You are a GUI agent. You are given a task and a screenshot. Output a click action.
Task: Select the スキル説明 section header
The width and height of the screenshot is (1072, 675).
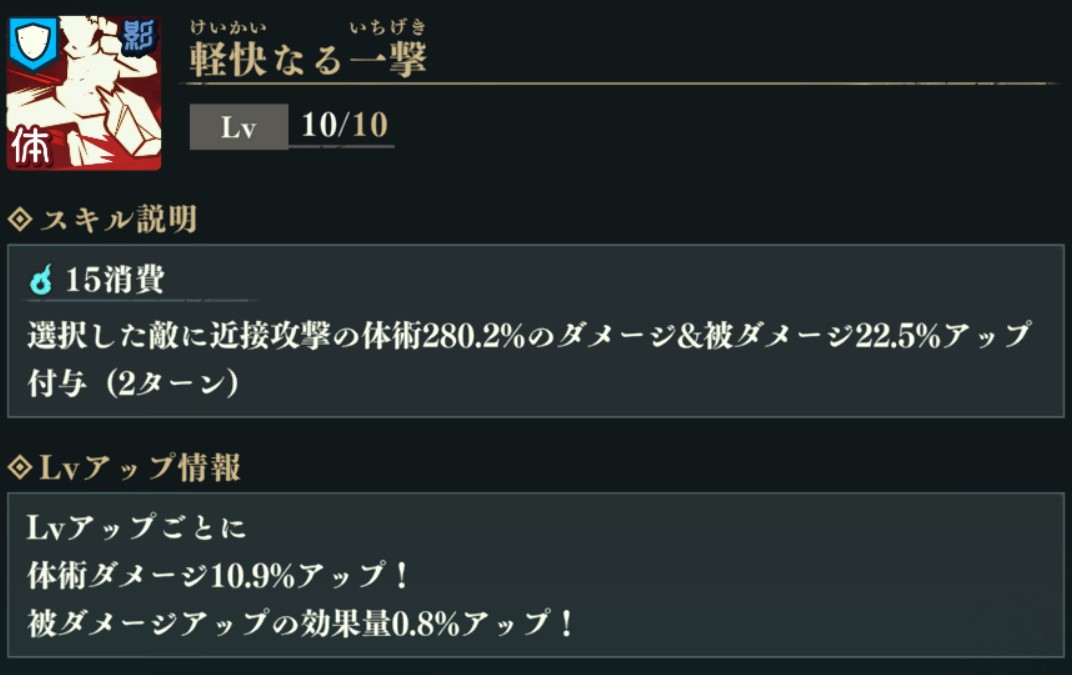coord(117,220)
